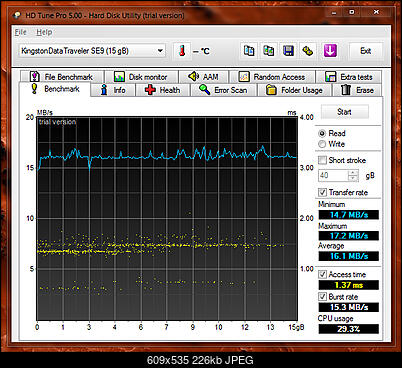The width and height of the screenshot is (402, 368).
Task: Maximize the HD Tune Pro window
Action: pos(352,13)
